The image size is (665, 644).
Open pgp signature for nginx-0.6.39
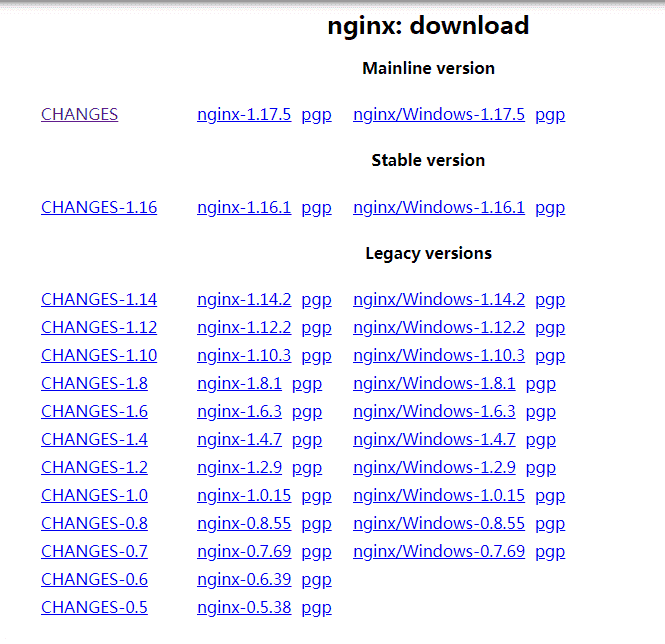[x=316, y=580]
